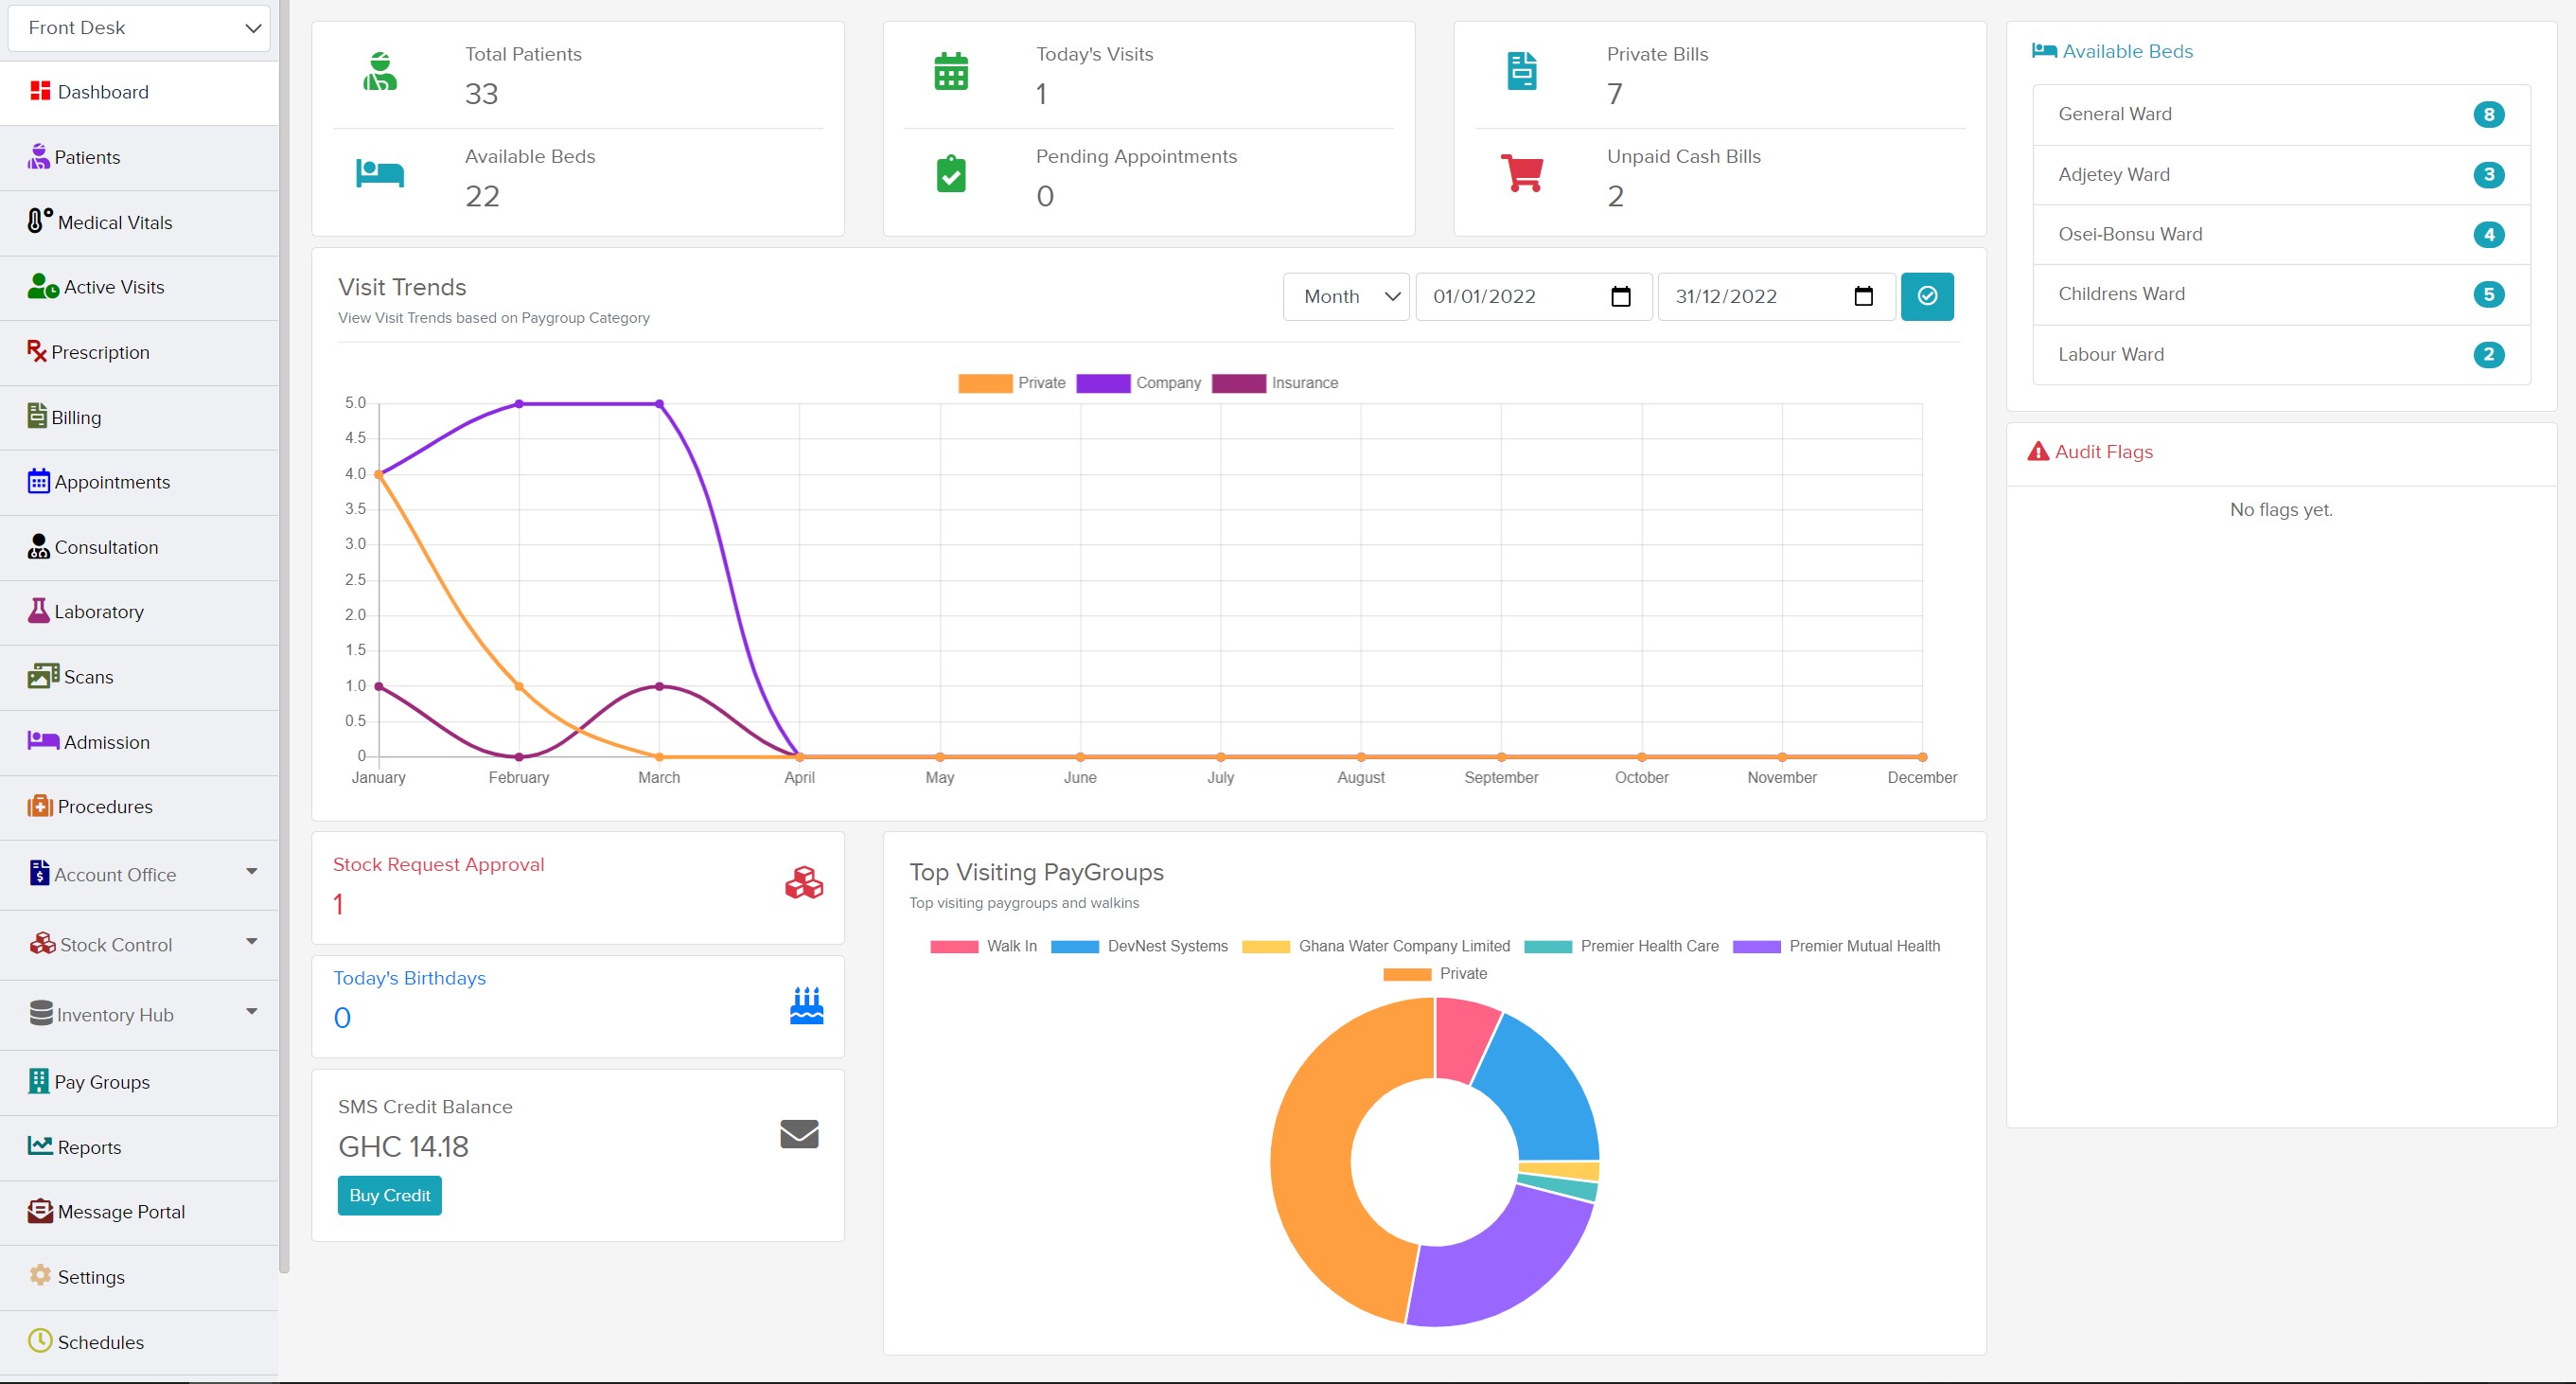Screen dimensions: 2576x1384
Task: Click the Today's Birthdays cake icon
Action: pos(806,1006)
